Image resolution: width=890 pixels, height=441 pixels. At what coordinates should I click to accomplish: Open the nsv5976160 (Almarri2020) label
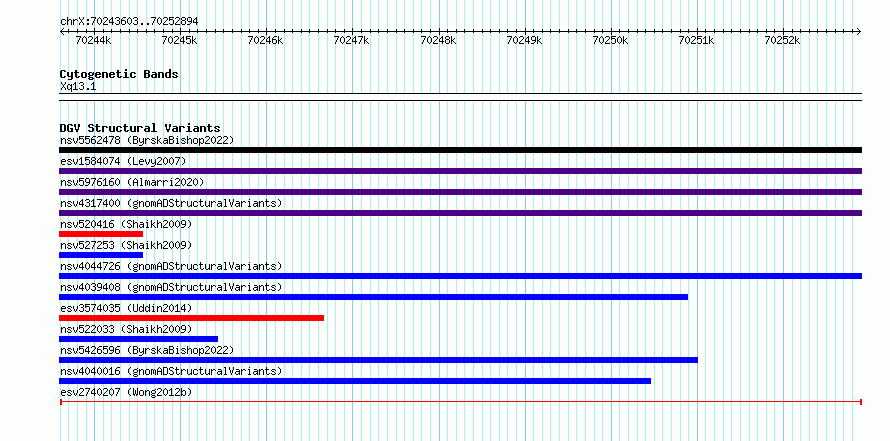point(132,182)
